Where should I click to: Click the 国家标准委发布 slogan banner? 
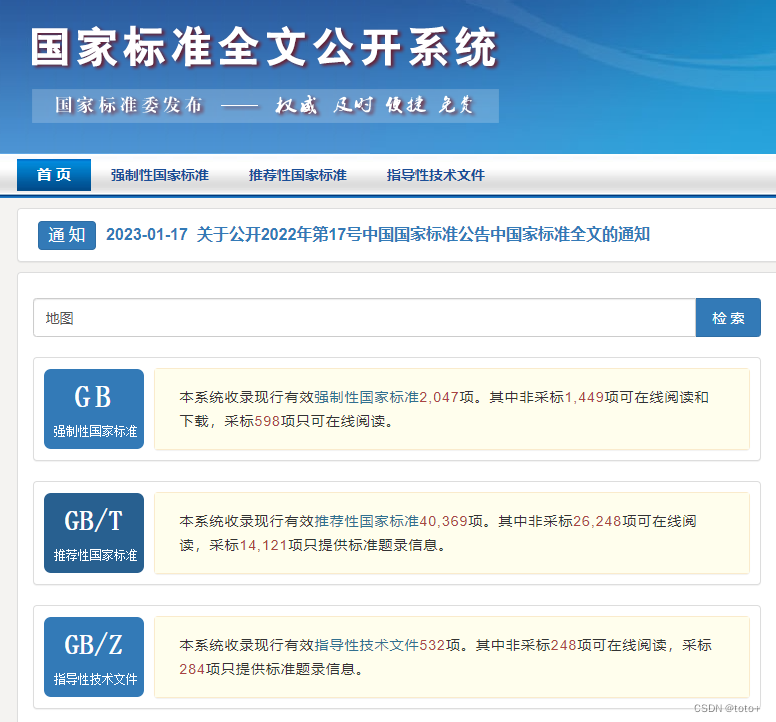tap(265, 106)
